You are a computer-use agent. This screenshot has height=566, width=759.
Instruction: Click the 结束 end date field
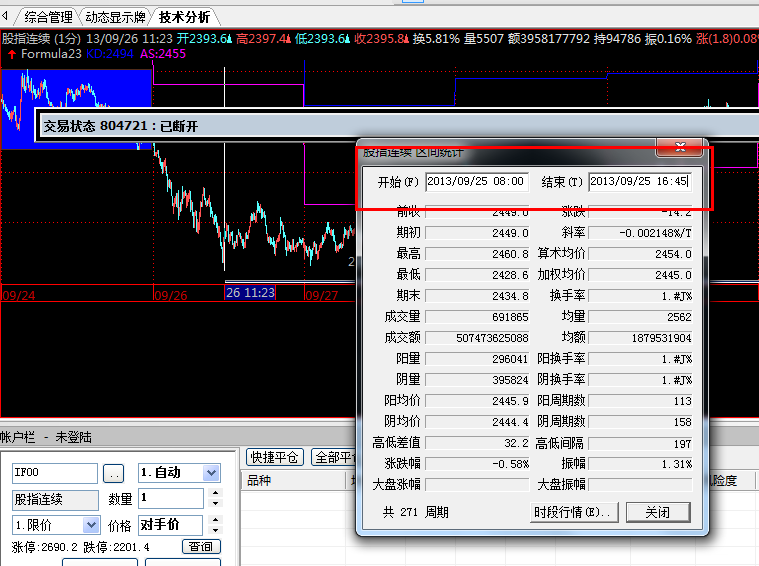click(x=639, y=182)
